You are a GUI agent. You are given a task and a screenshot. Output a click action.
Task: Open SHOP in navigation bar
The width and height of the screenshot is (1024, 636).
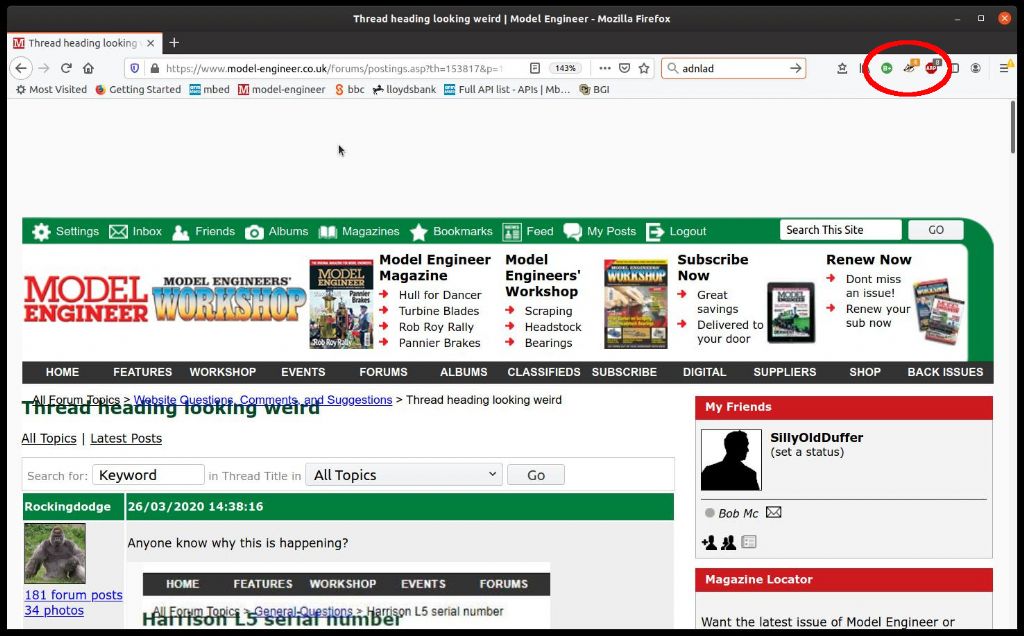tap(865, 372)
